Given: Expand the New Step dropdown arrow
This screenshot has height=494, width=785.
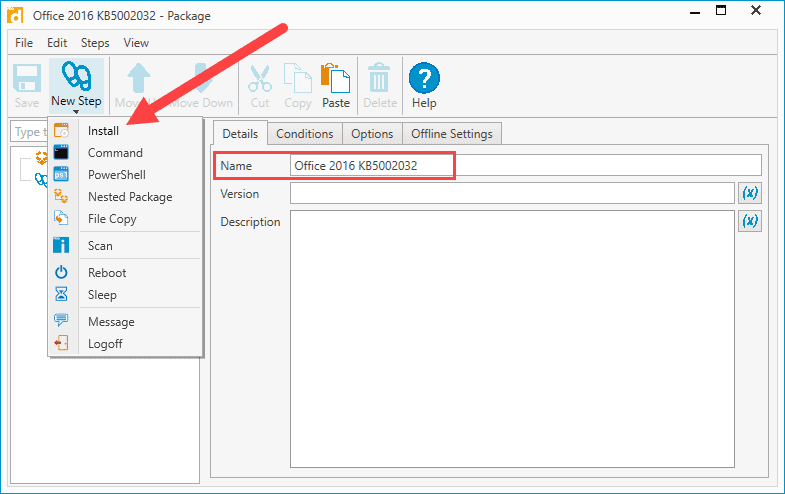Looking at the screenshot, I should click(x=76, y=112).
